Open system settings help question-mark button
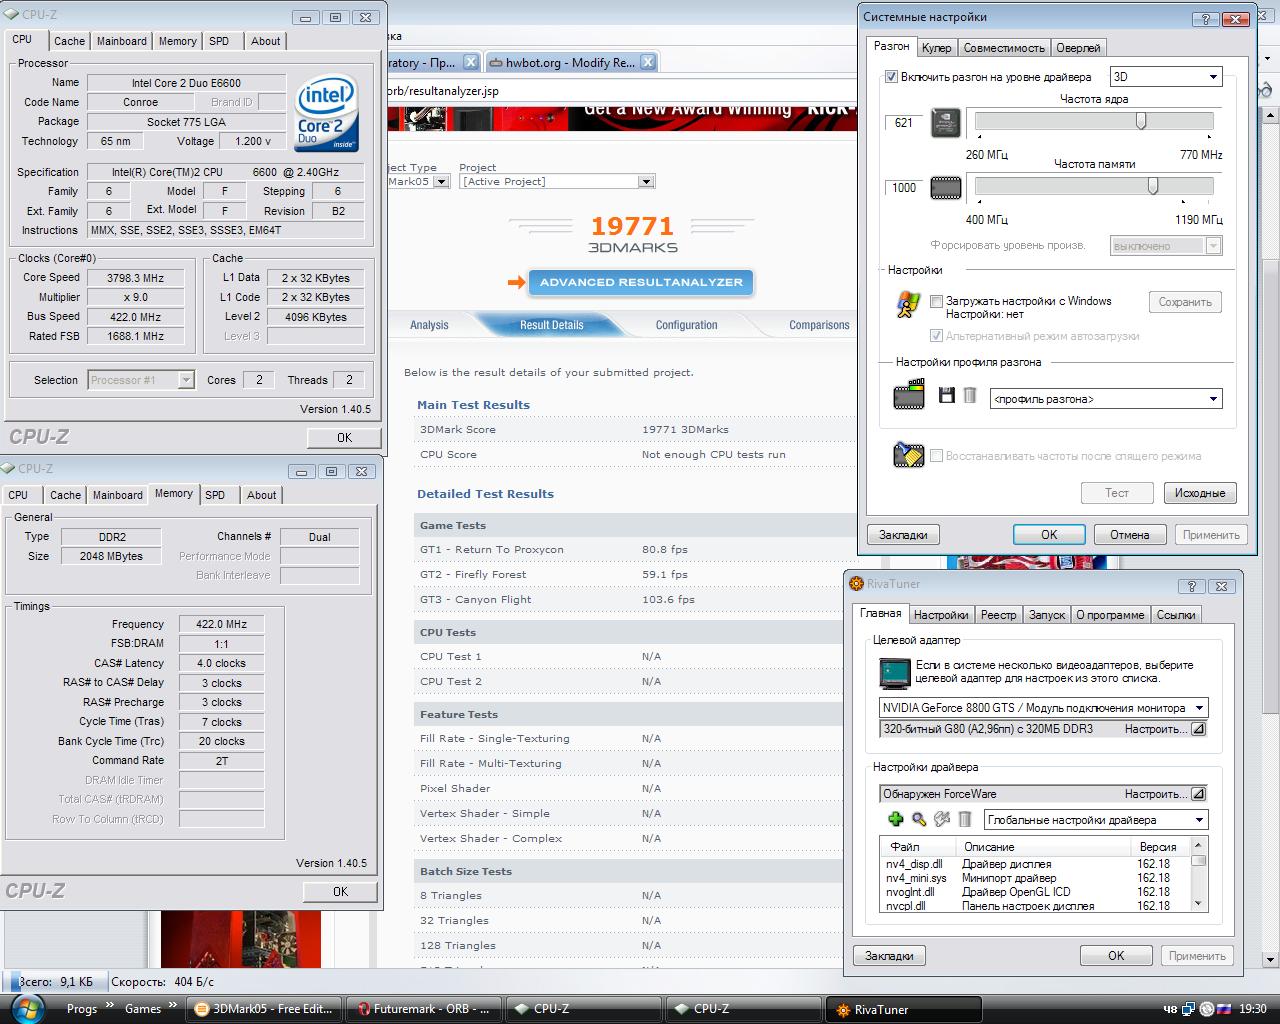The height and width of the screenshot is (1024, 1280). pos(1207,19)
